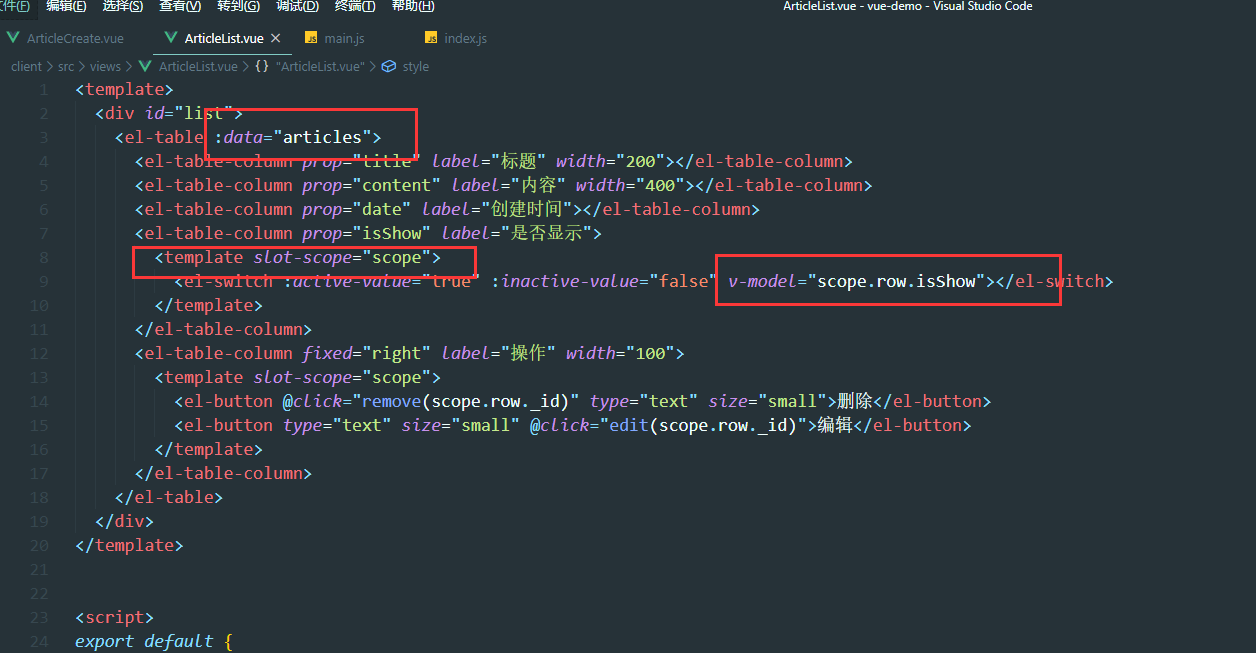Click the closing </el-switch> tag
Image resolution: width=1256 pixels, height=653 pixels.
tap(1055, 281)
